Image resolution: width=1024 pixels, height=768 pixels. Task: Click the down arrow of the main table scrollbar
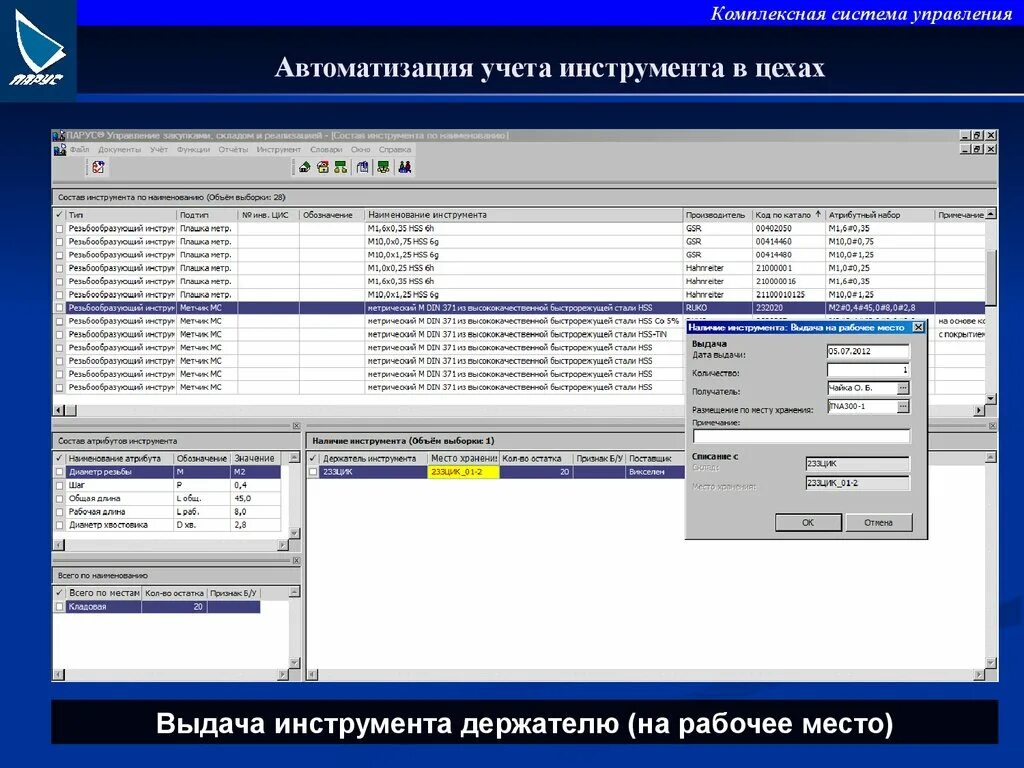tap(991, 398)
